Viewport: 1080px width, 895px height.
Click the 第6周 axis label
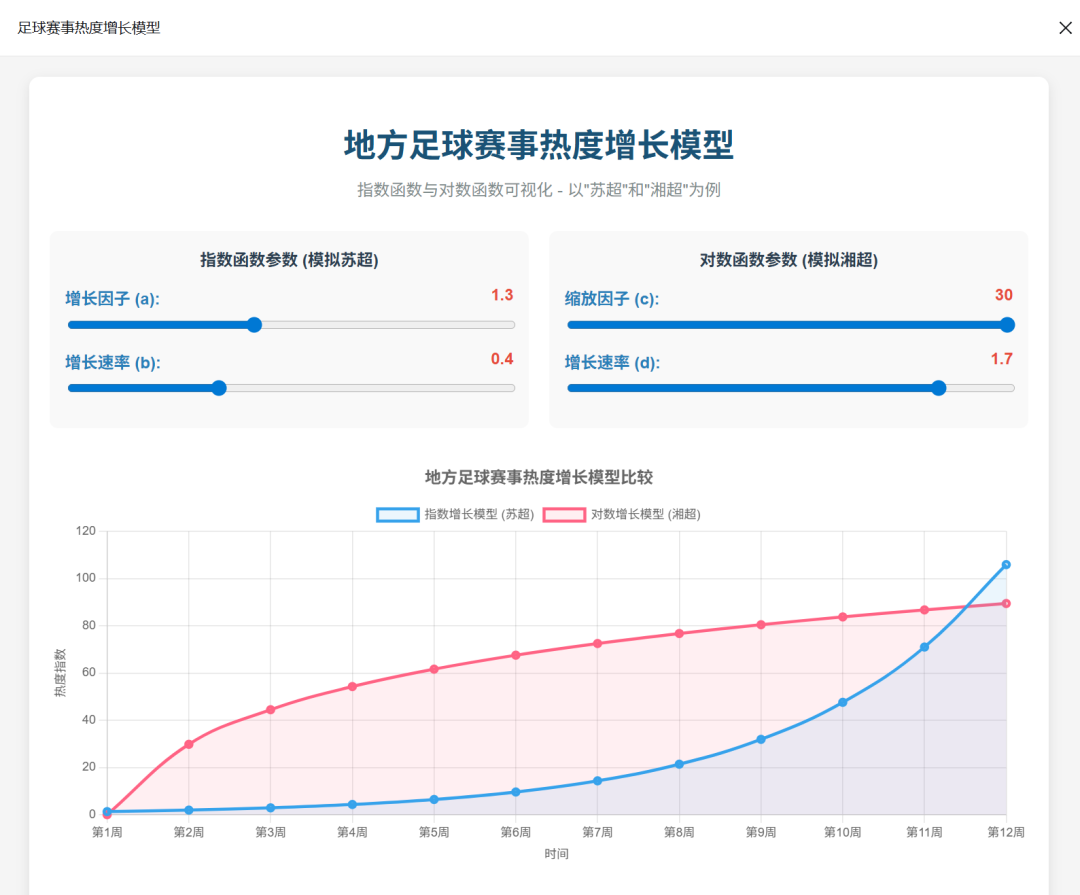pyautogui.click(x=516, y=831)
